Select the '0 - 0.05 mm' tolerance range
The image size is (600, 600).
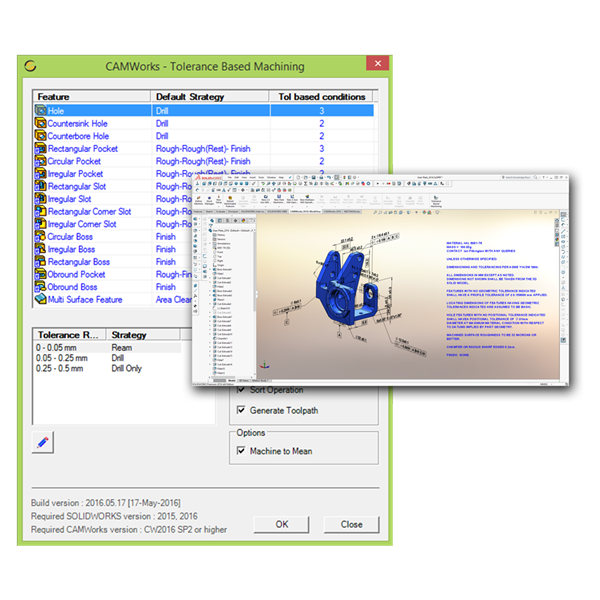pyautogui.click(x=56, y=347)
